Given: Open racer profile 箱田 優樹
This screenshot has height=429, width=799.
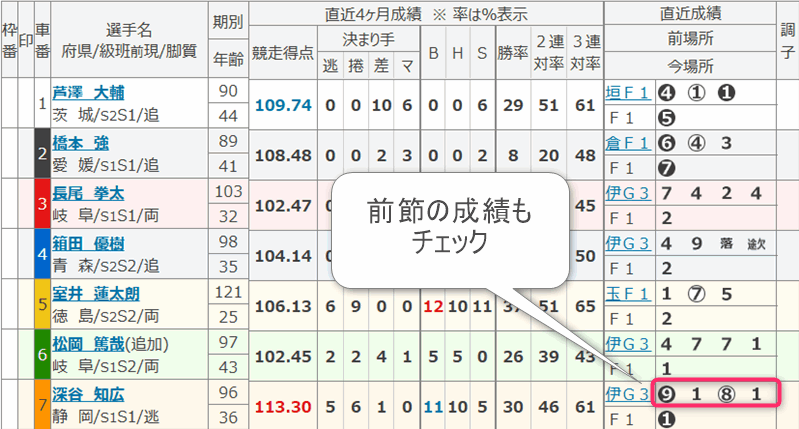Looking at the screenshot, I should click(x=88, y=244).
